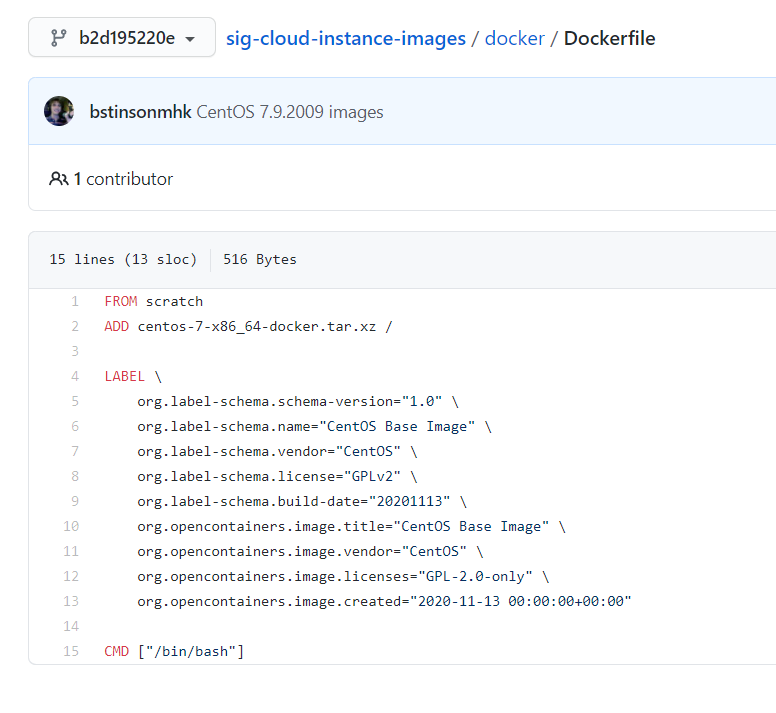Open the CentOS 7.9.2009 images commit
Screen dimensions: 776x713
[x=290, y=112]
